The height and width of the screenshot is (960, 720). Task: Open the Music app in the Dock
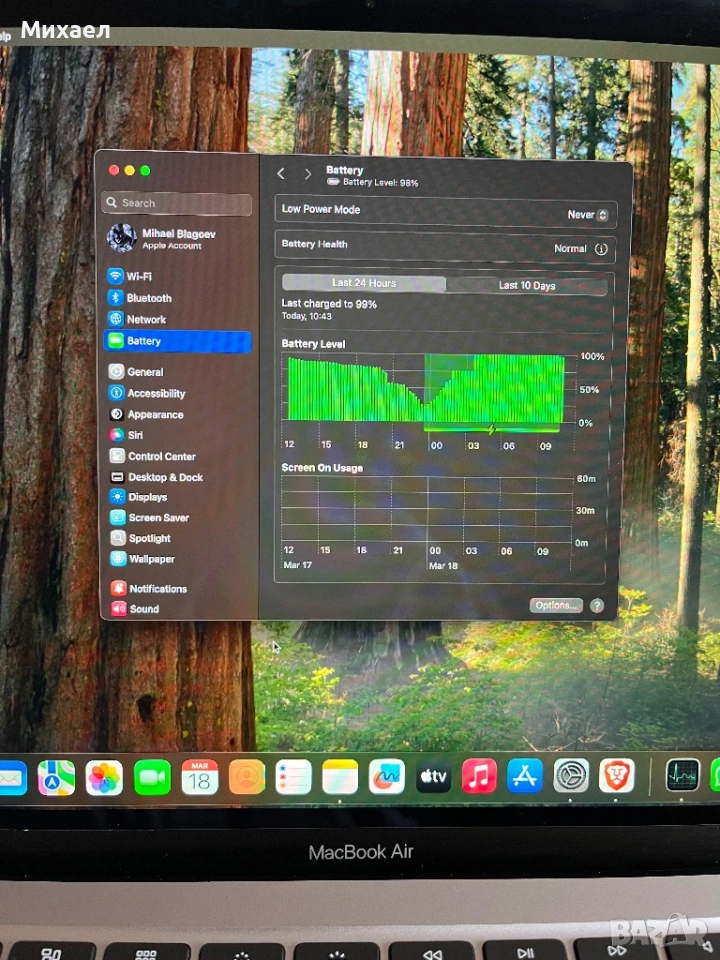[x=479, y=776]
